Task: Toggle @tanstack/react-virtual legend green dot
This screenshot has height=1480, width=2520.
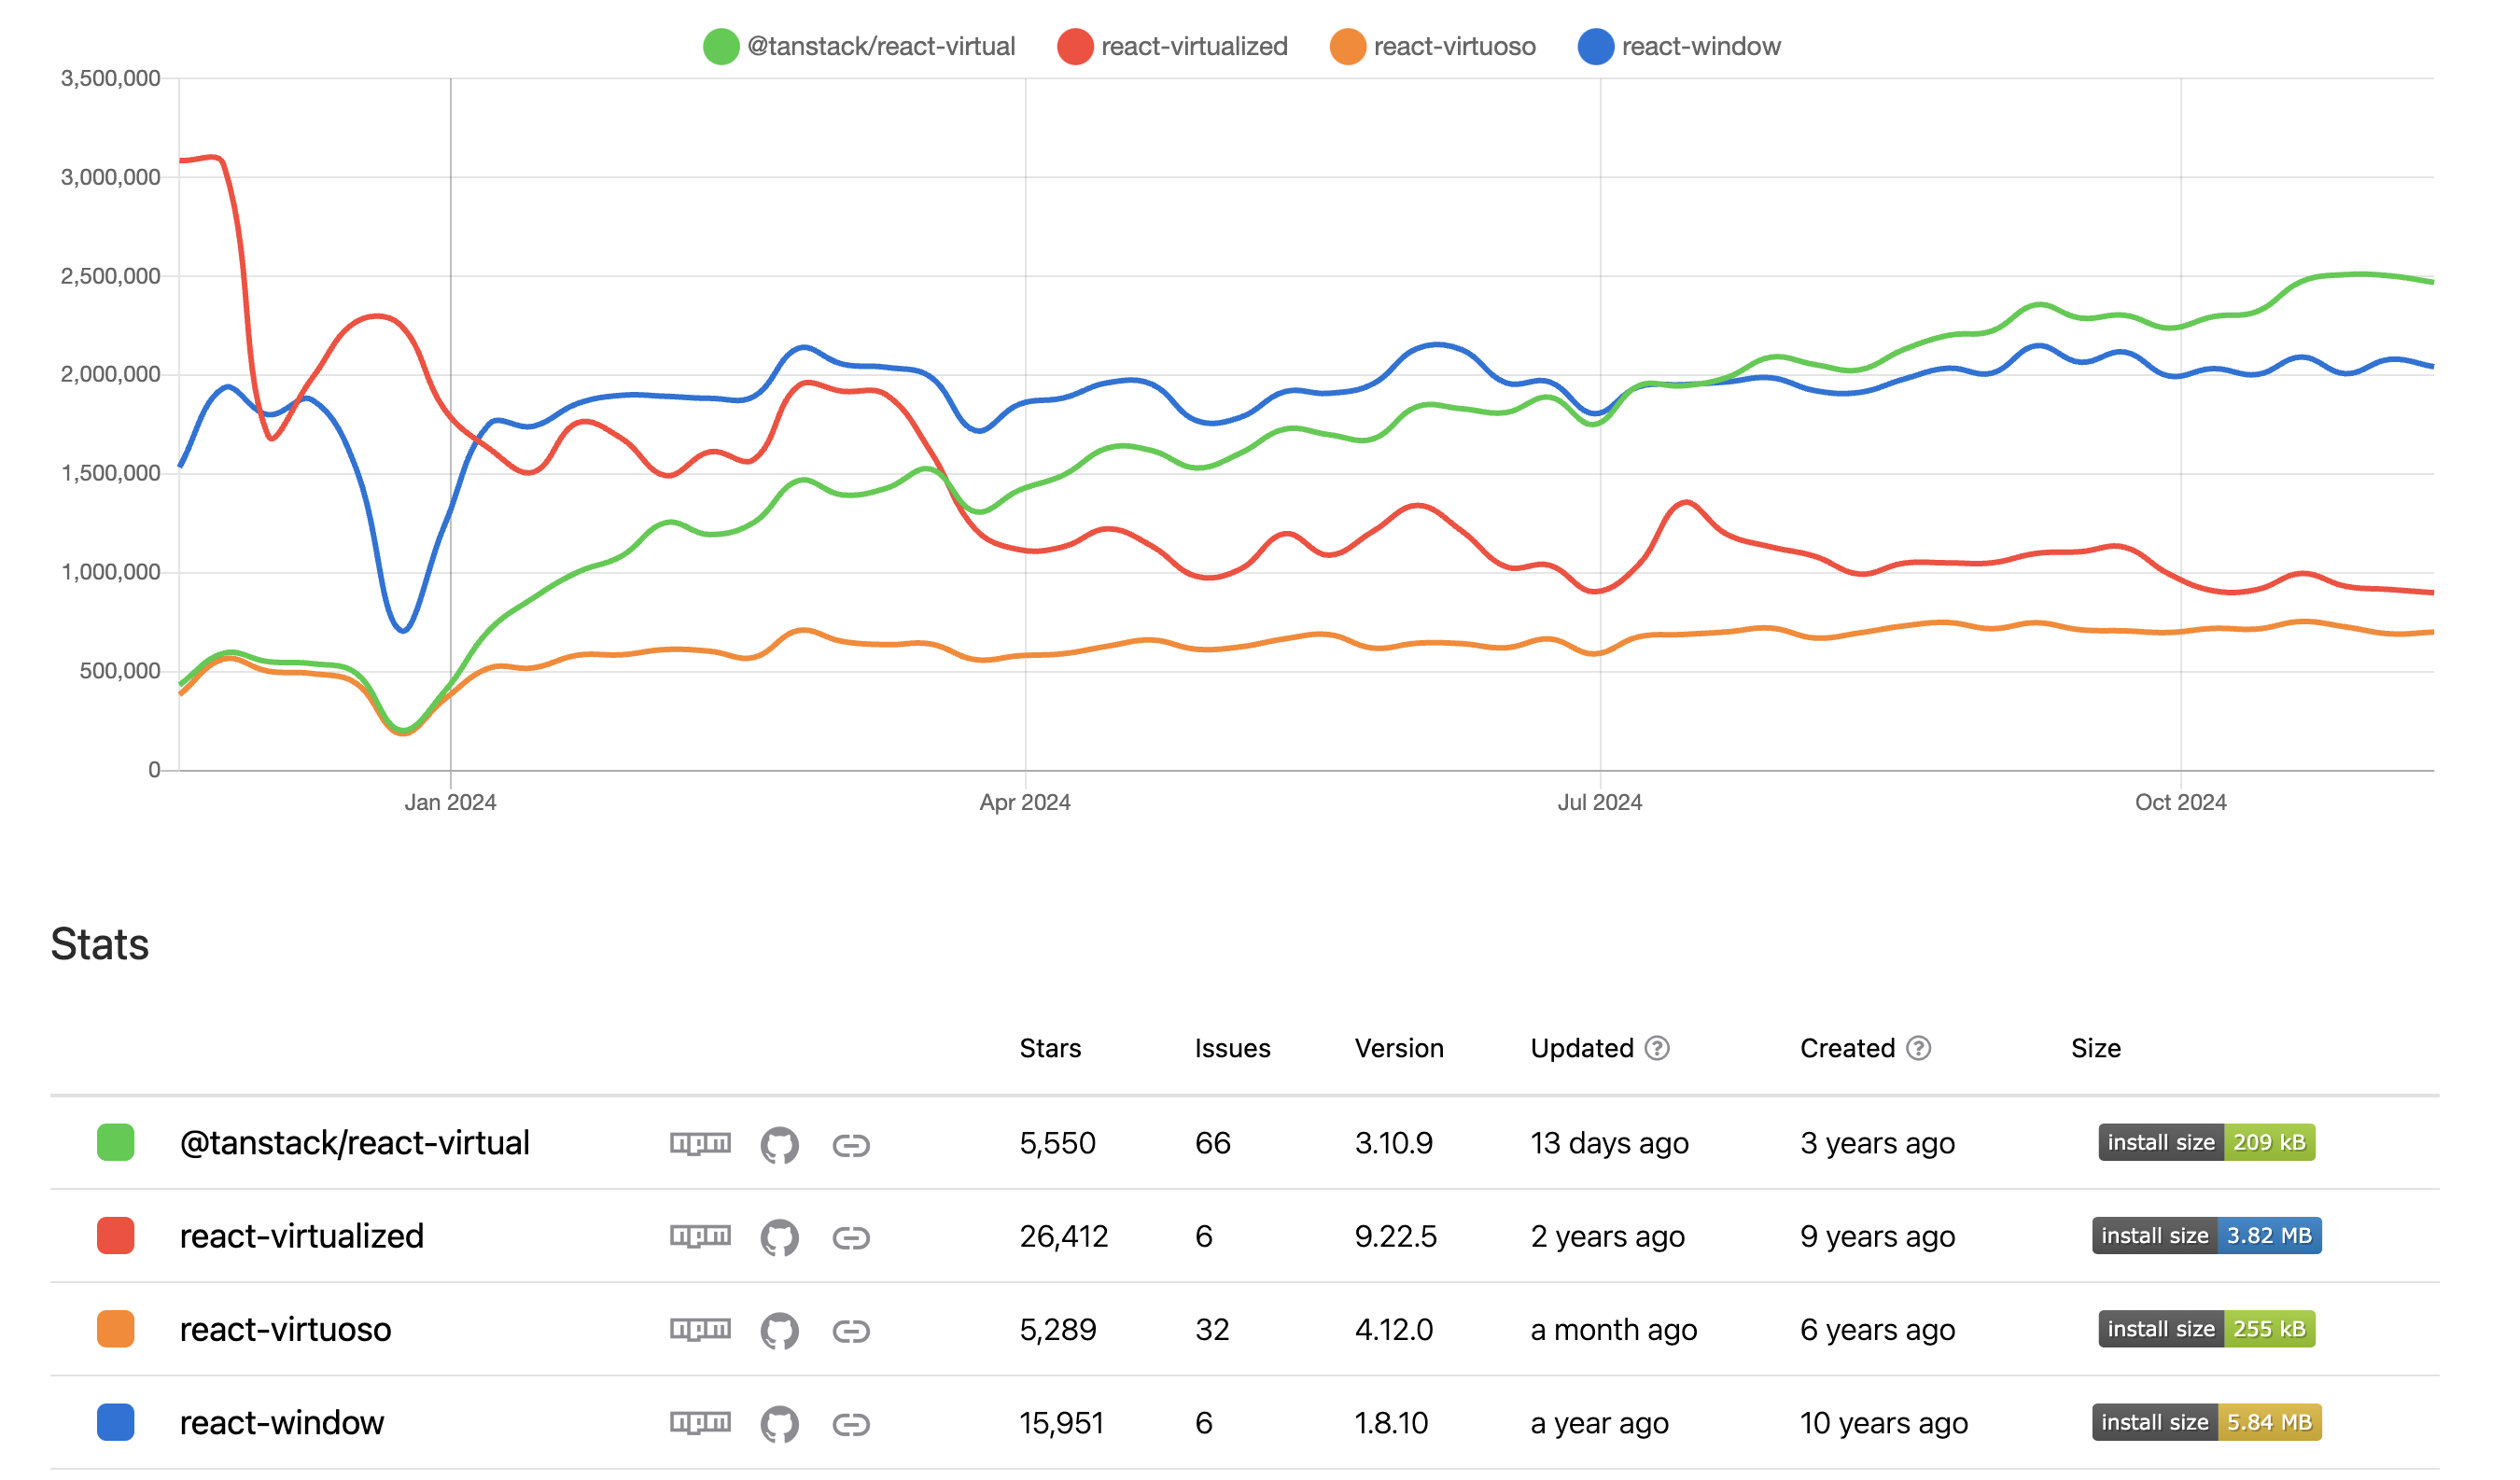Action: coord(721,46)
